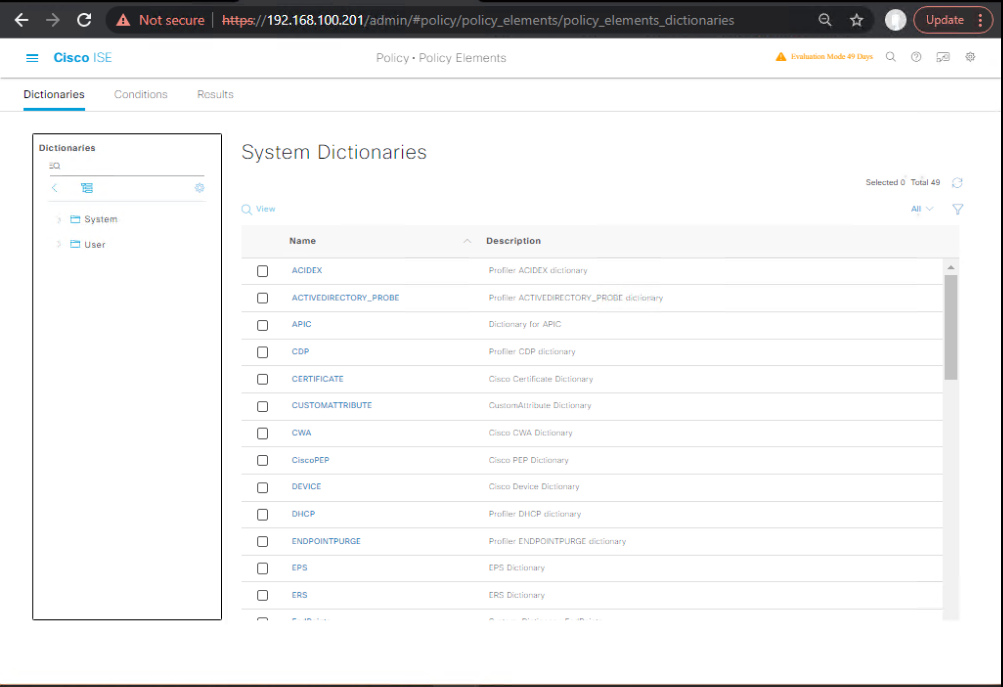Switch to the Dictionaries tab
Viewport: 1003px width, 687px height.
click(54, 95)
